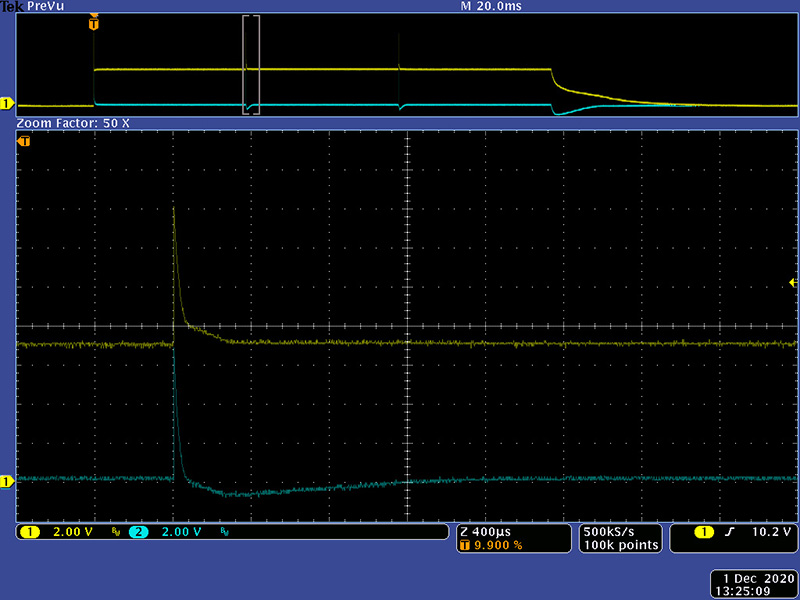
Task: Click the 9.900 % trigger position readout
Action: [498, 545]
